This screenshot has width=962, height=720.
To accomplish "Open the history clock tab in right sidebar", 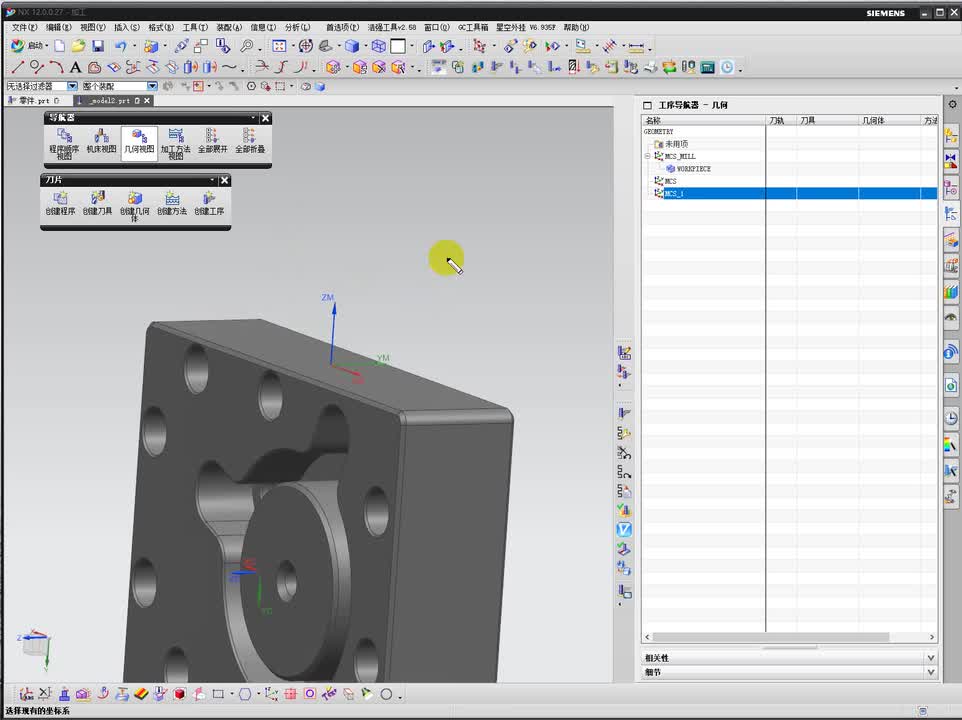I will coord(951,418).
